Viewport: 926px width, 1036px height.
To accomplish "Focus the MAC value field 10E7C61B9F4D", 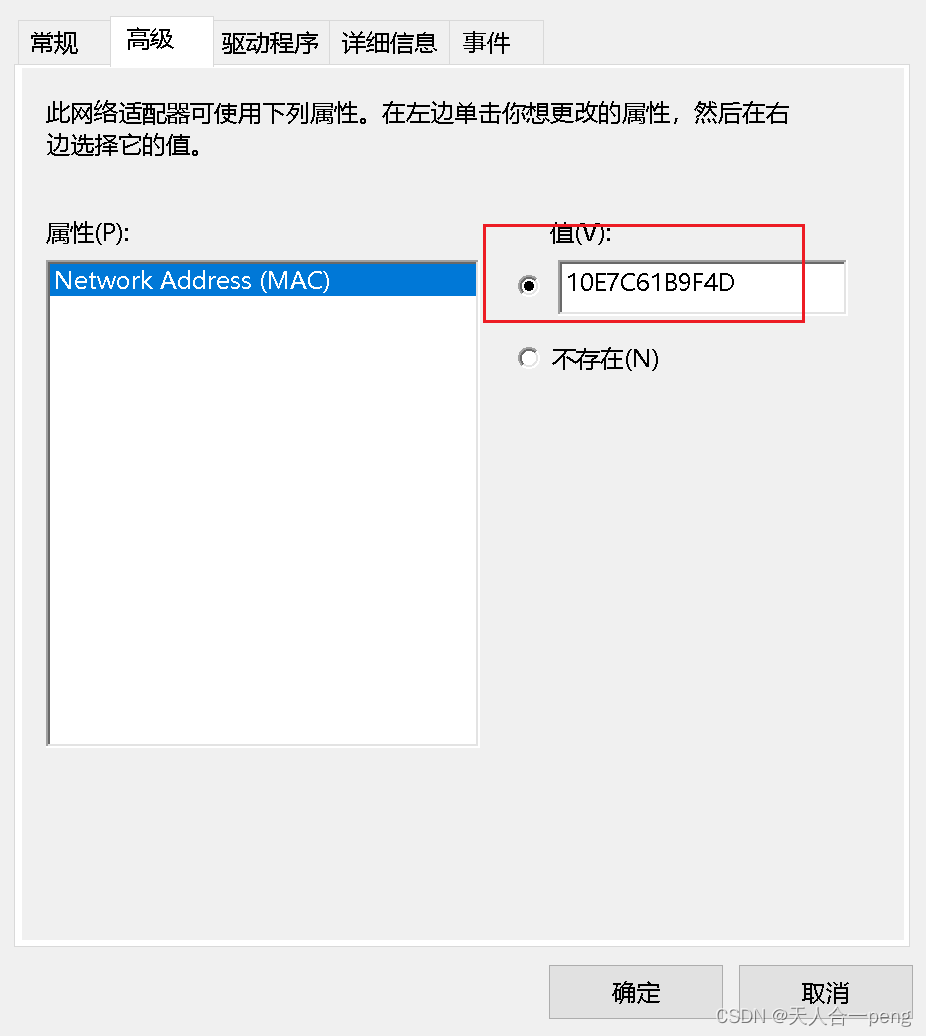I will click(x=702, y=287).
